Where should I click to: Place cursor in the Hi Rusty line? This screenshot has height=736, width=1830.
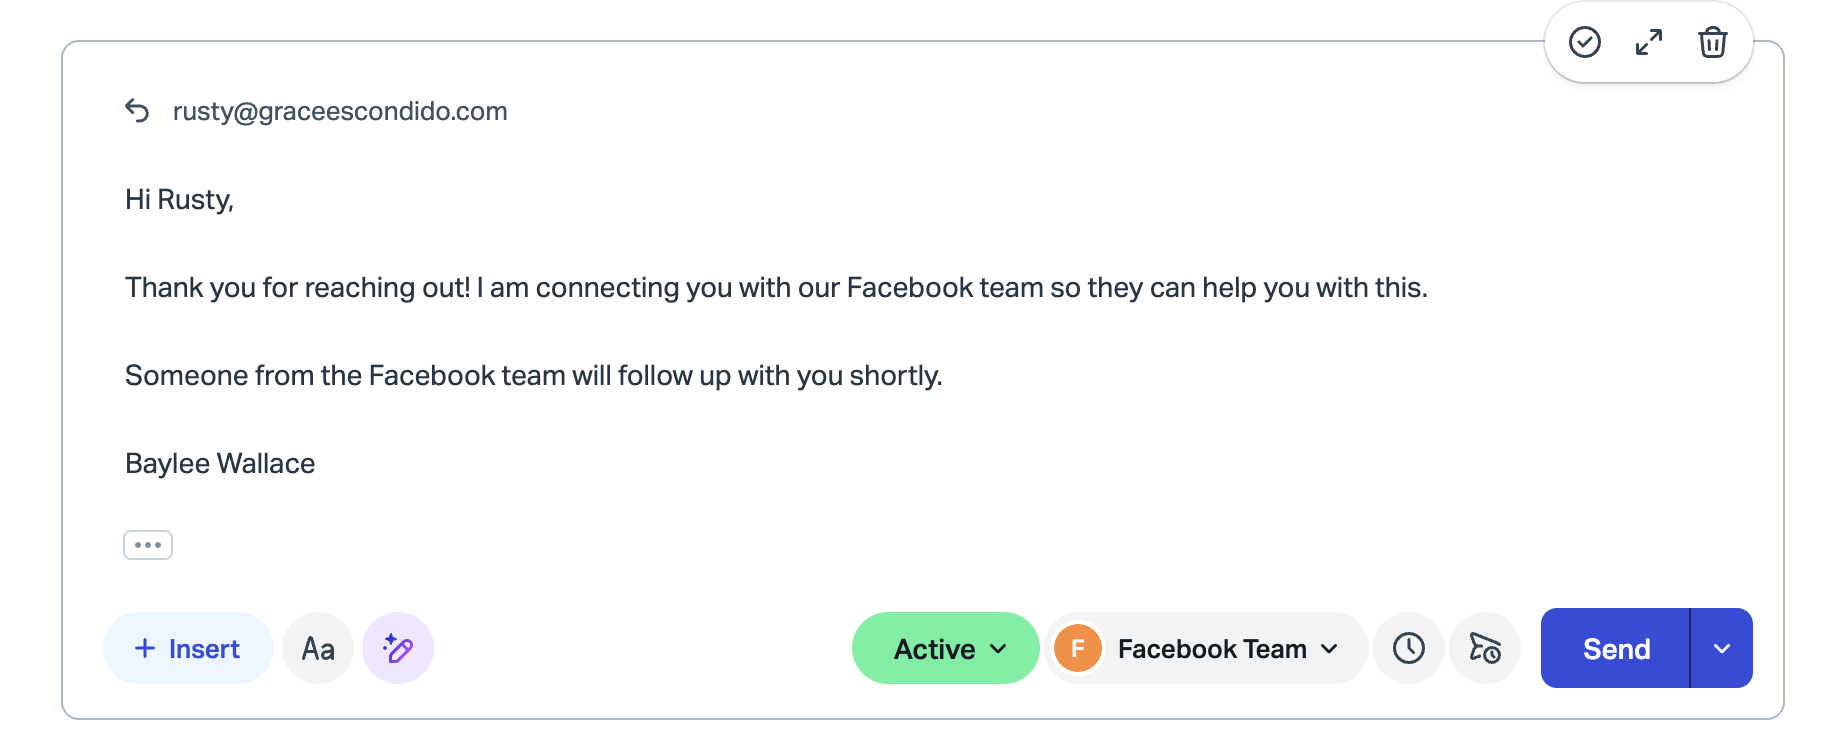click(180, 200)
